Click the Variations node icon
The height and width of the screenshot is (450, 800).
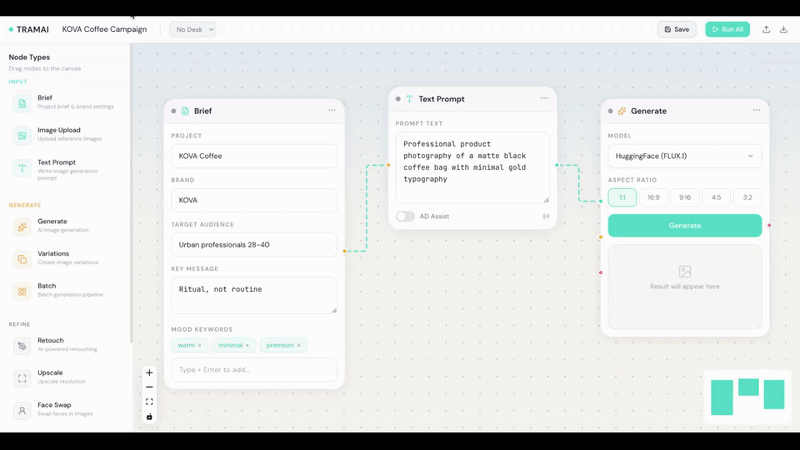(x=22, y=259)
